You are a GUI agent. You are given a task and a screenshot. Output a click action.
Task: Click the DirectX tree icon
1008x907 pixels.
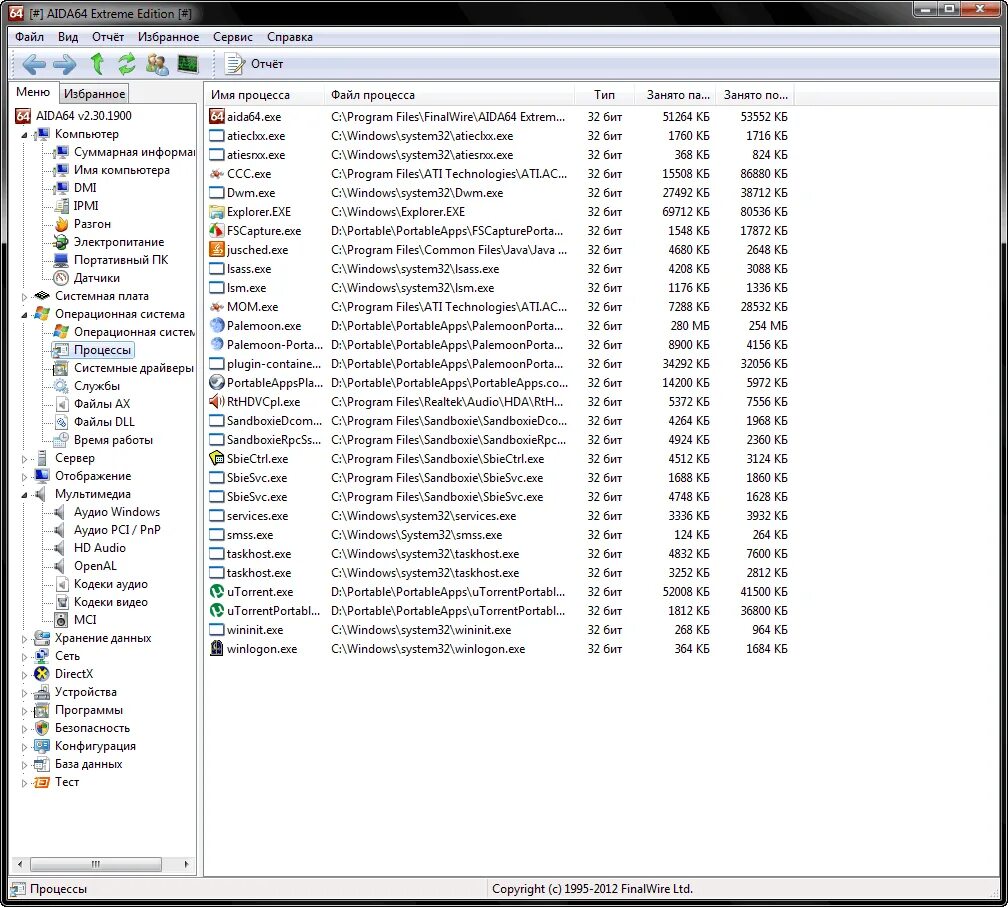click(x=42, y=674)
